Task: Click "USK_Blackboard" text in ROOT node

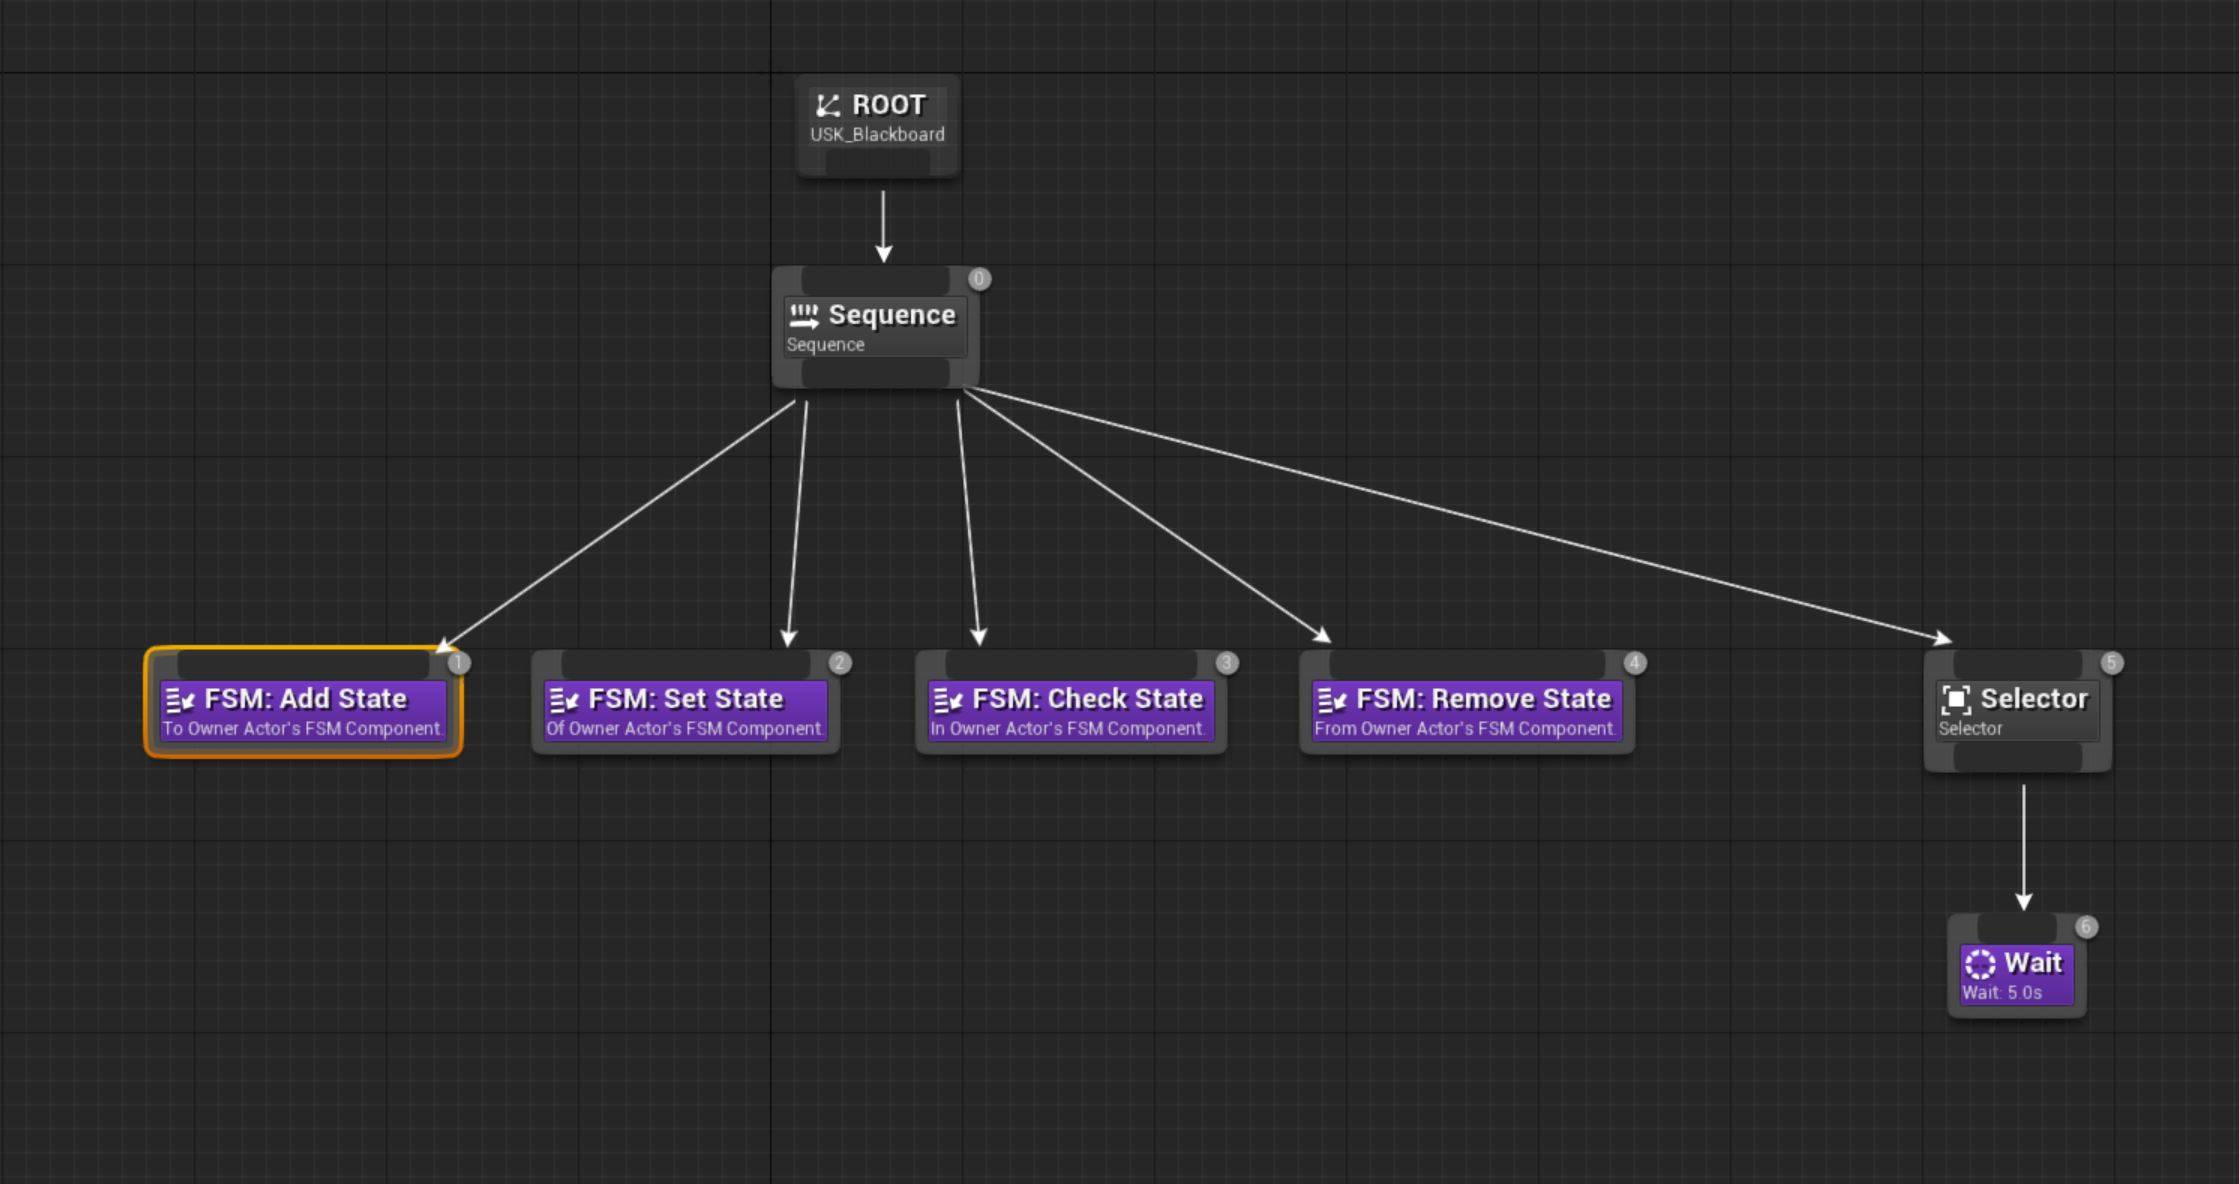Action: (877, 135)
